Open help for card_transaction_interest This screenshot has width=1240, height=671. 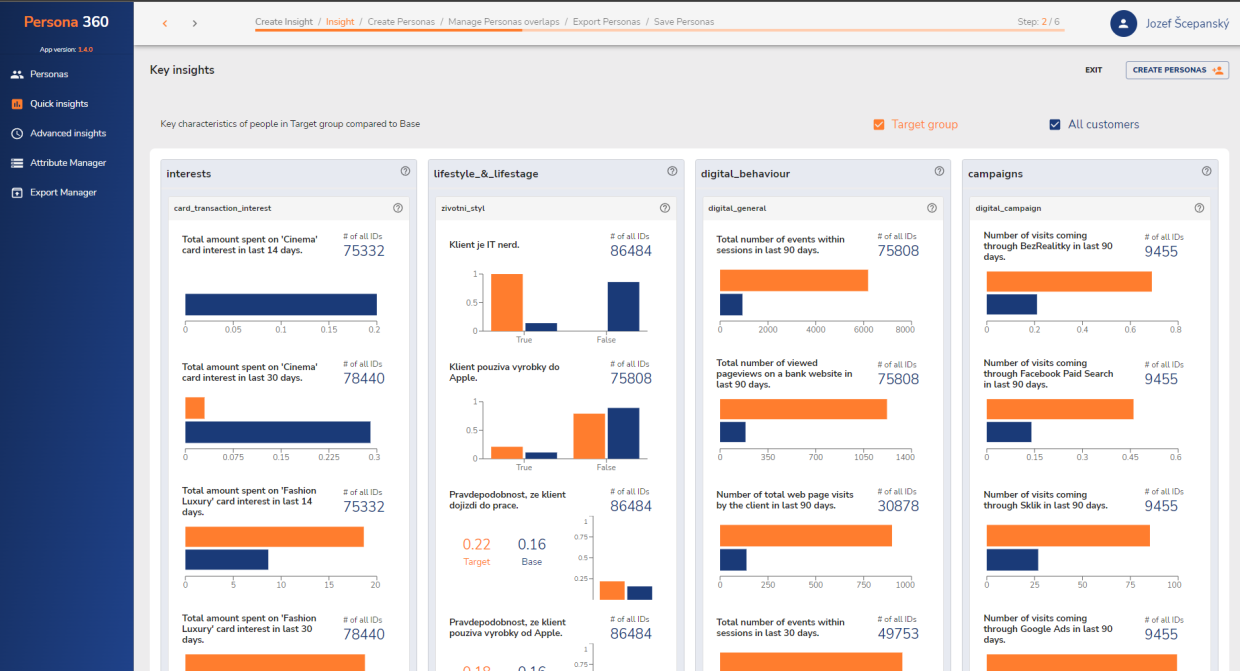point(398,208)
